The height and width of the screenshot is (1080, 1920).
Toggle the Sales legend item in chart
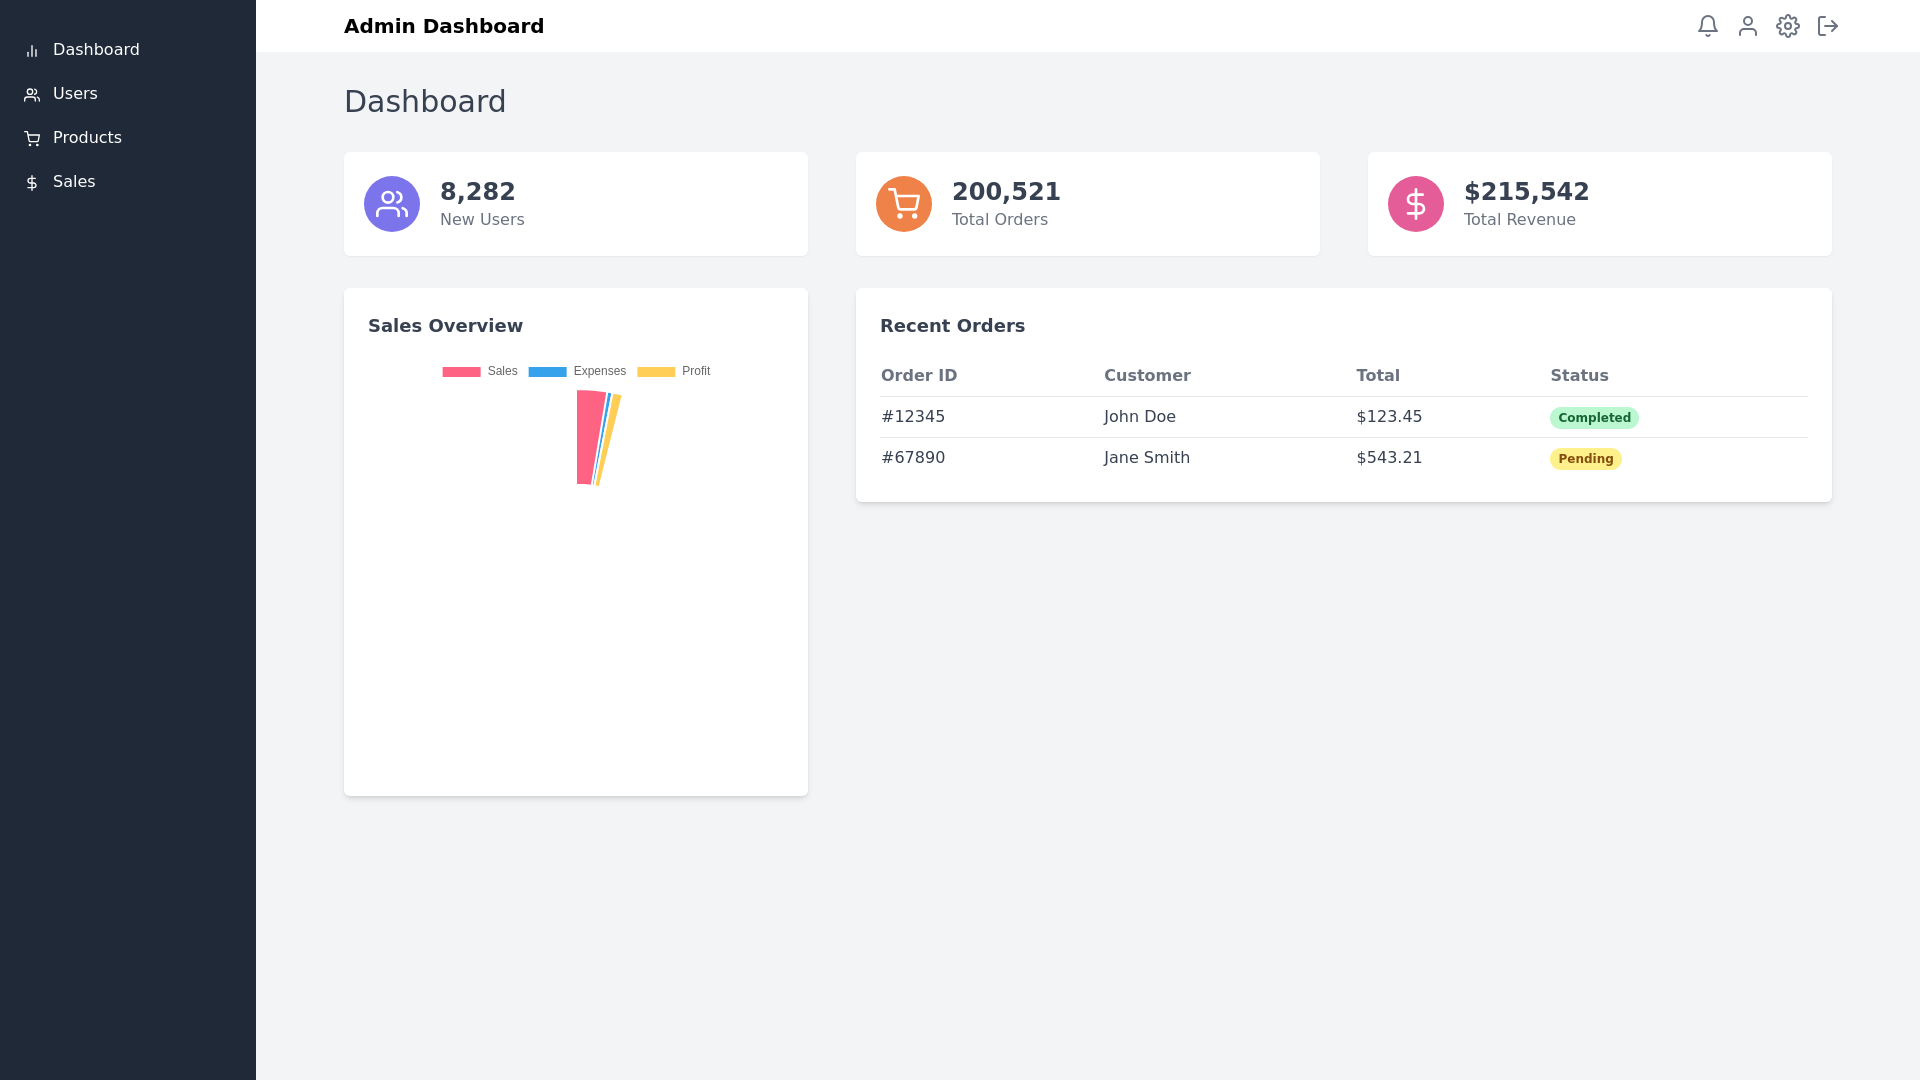pos(480,371)
